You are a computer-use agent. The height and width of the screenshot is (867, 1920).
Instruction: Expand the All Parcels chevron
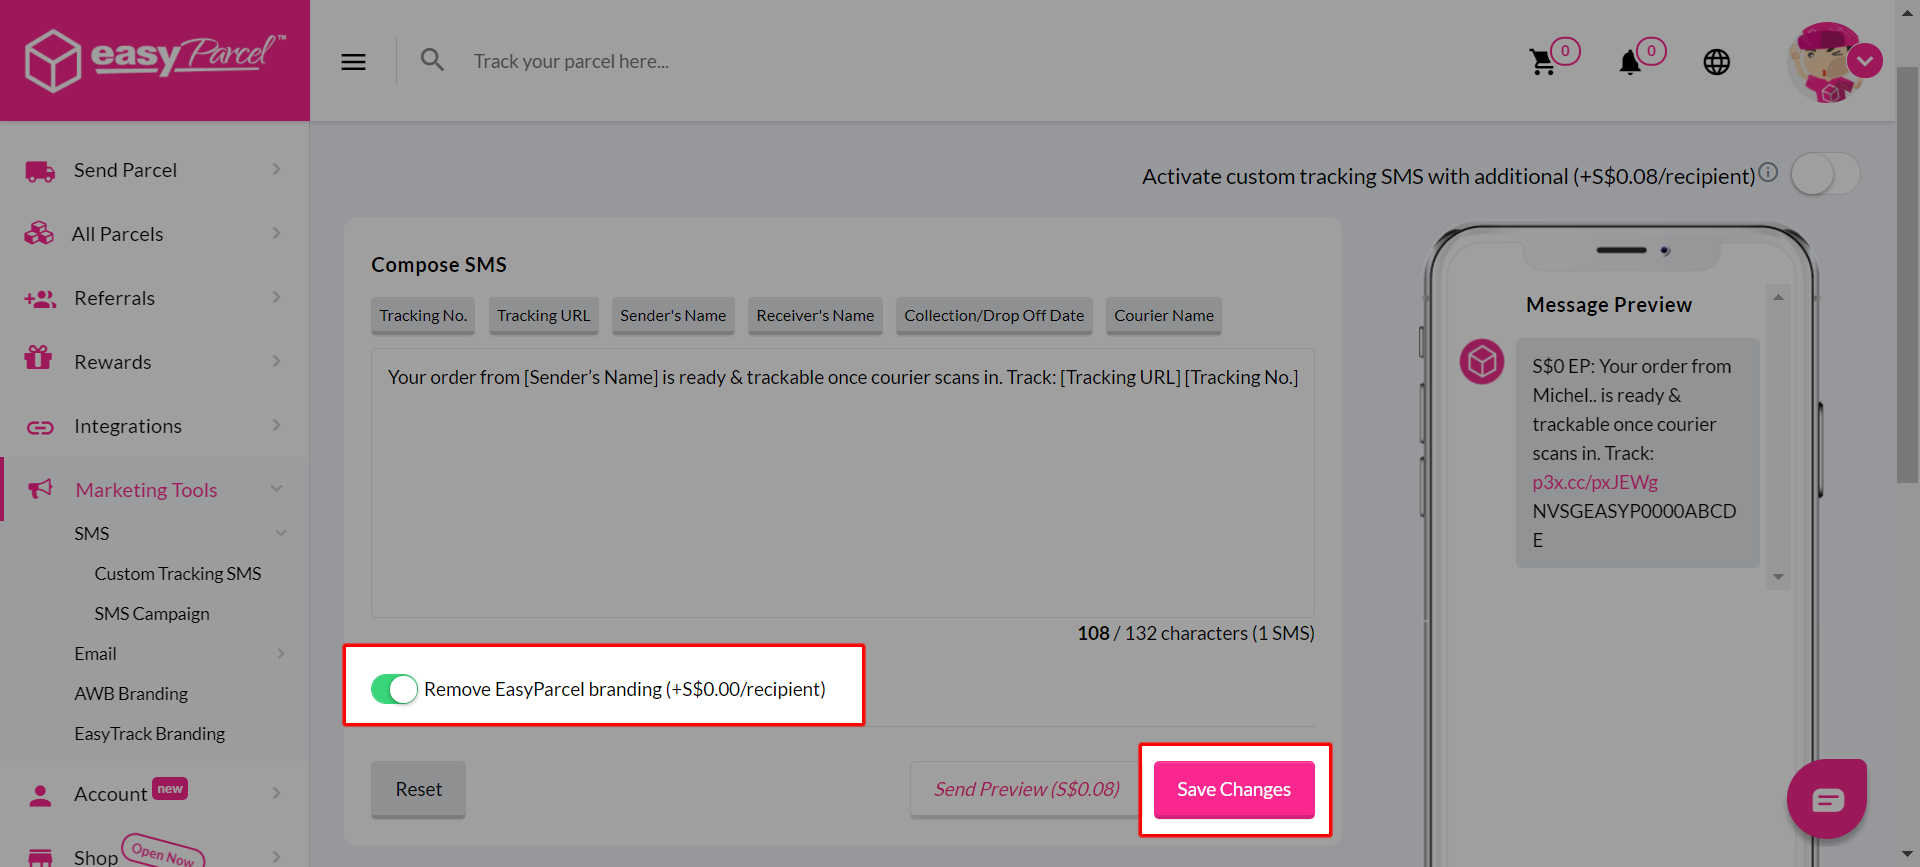pyautogui.click(x=277, y=233)
